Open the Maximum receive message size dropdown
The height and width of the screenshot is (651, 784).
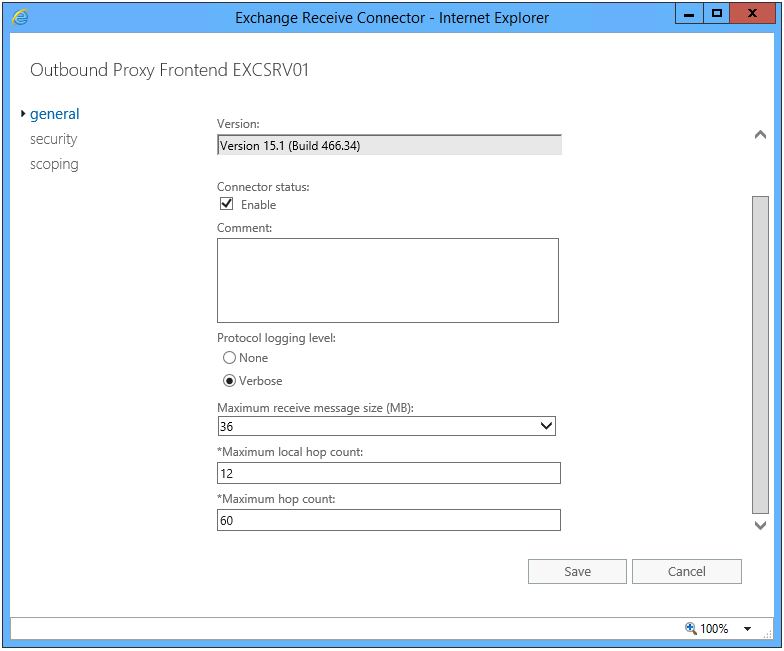(386, 426)
